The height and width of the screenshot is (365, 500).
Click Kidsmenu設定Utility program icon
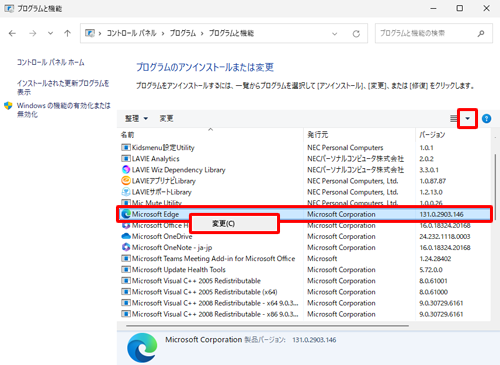click(x=126, y=147)
